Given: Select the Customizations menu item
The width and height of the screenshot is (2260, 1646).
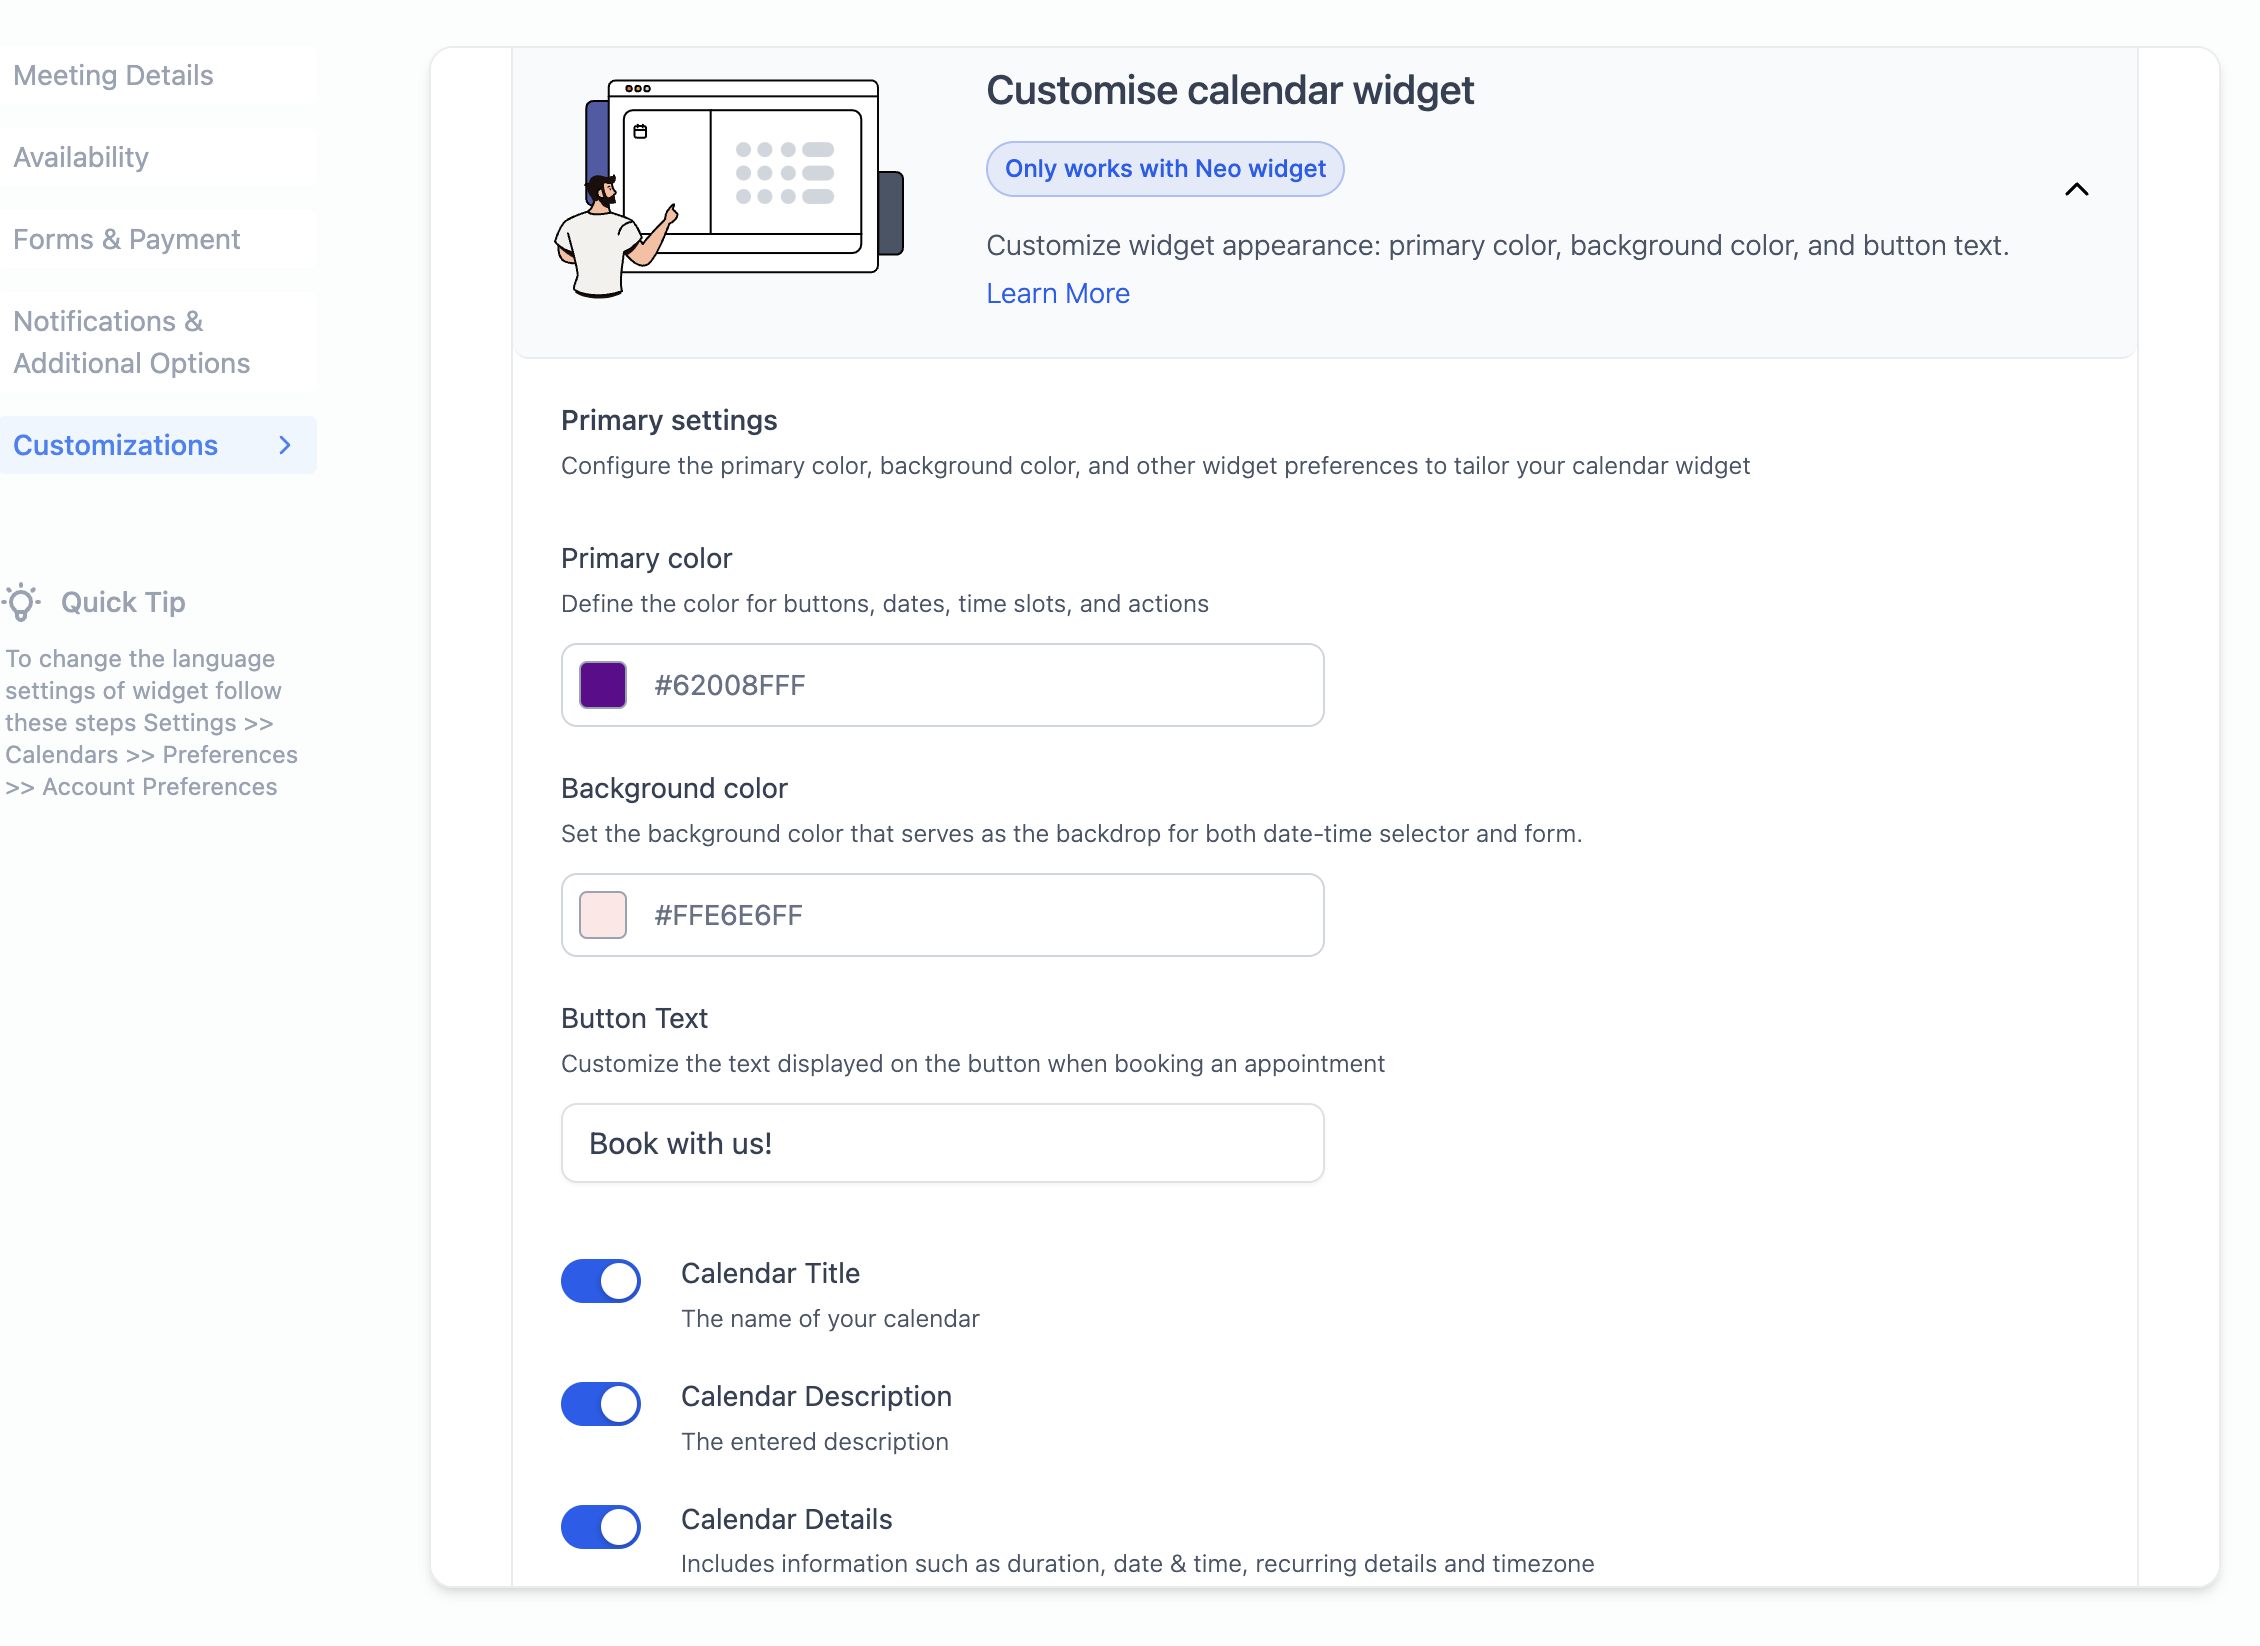Looking at the screenshot, I should [x=158, y=445].
